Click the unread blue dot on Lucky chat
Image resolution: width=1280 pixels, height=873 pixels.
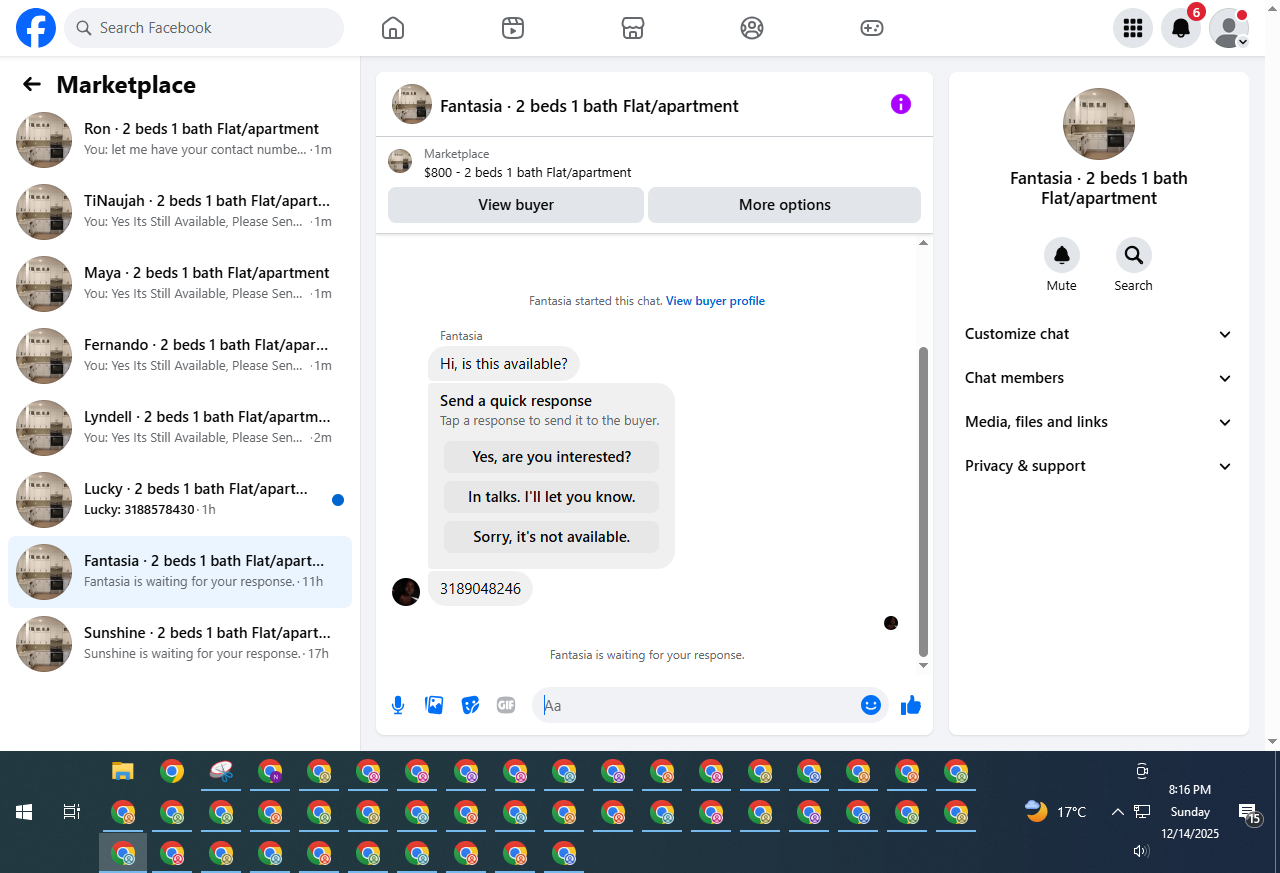coord(338,500)
